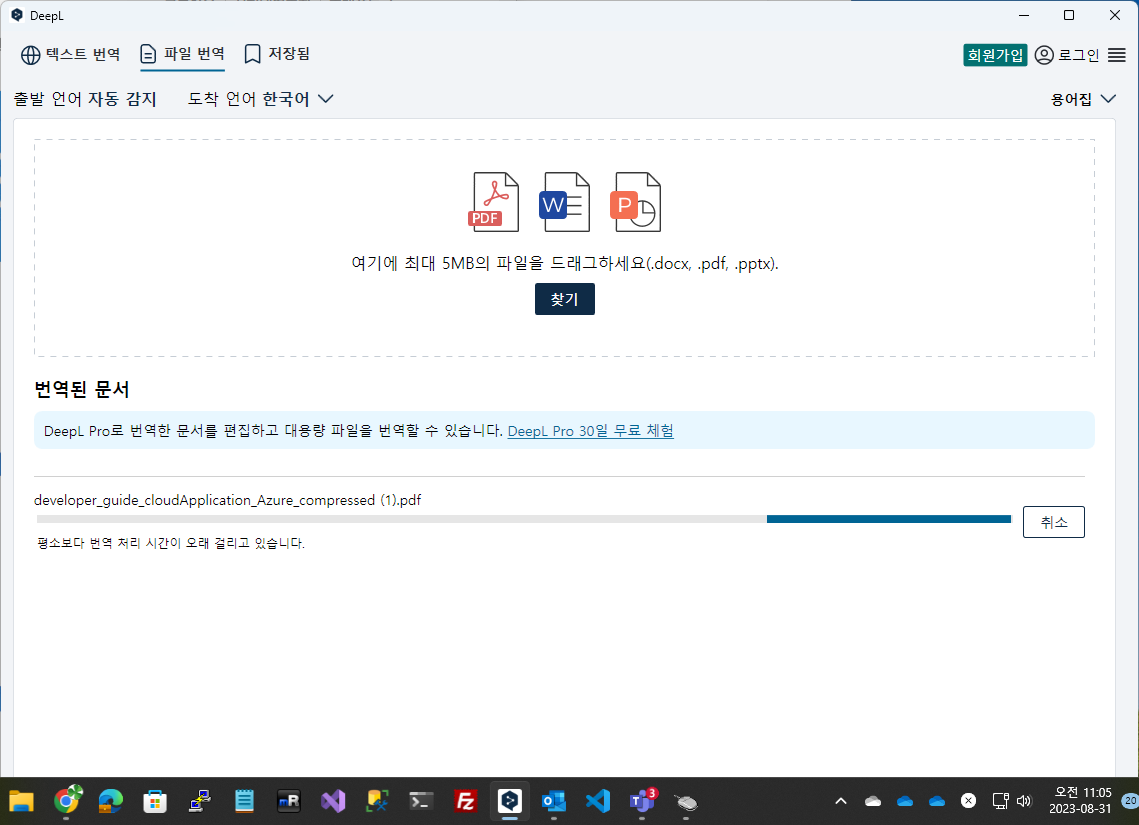Open File Explorer from the taskbar
Image resolution: width=1139 pixels, height=825 pixels.
(22, 802)
